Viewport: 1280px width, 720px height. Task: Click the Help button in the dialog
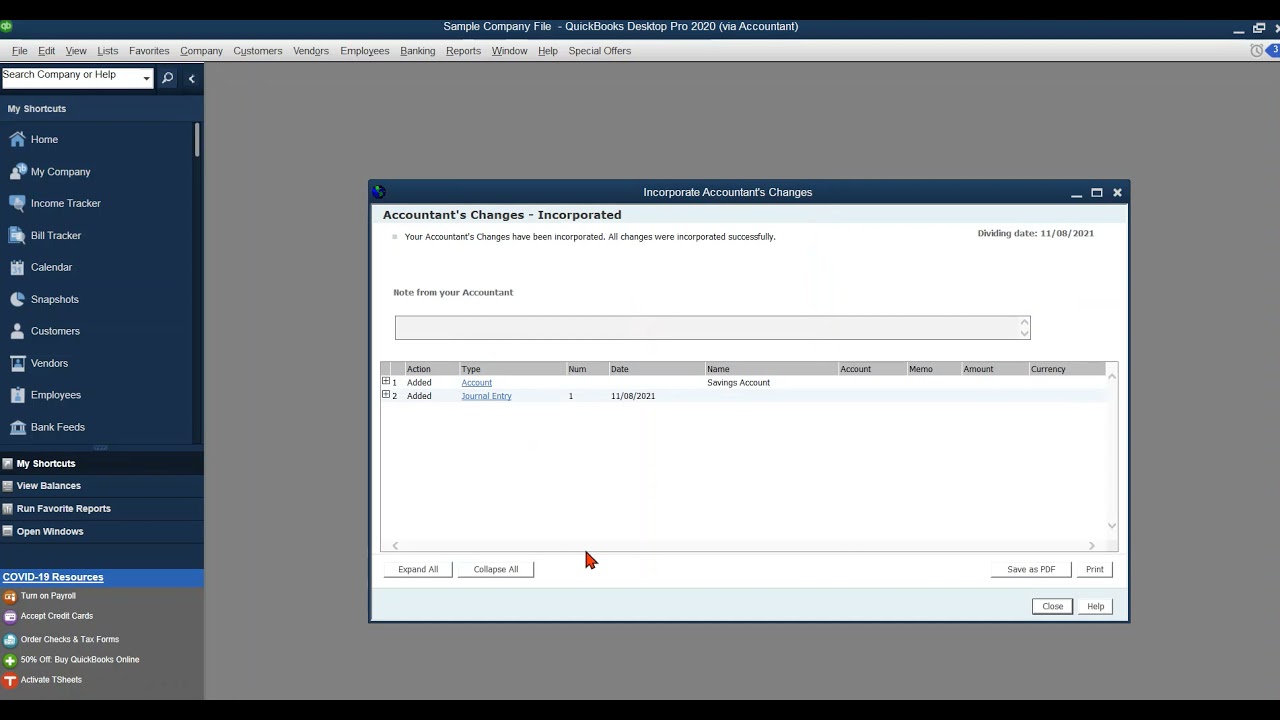[1096, 606]
